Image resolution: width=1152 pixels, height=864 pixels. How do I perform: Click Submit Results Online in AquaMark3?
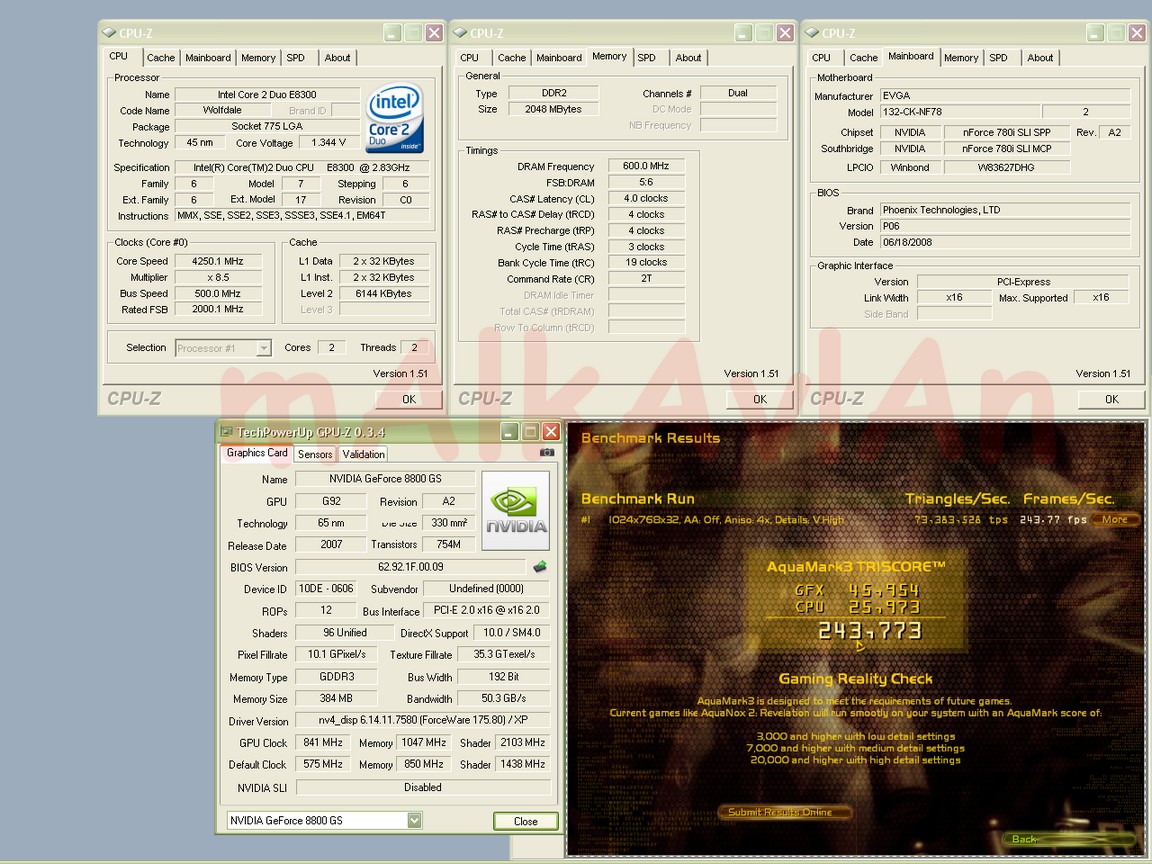point(784,812)
